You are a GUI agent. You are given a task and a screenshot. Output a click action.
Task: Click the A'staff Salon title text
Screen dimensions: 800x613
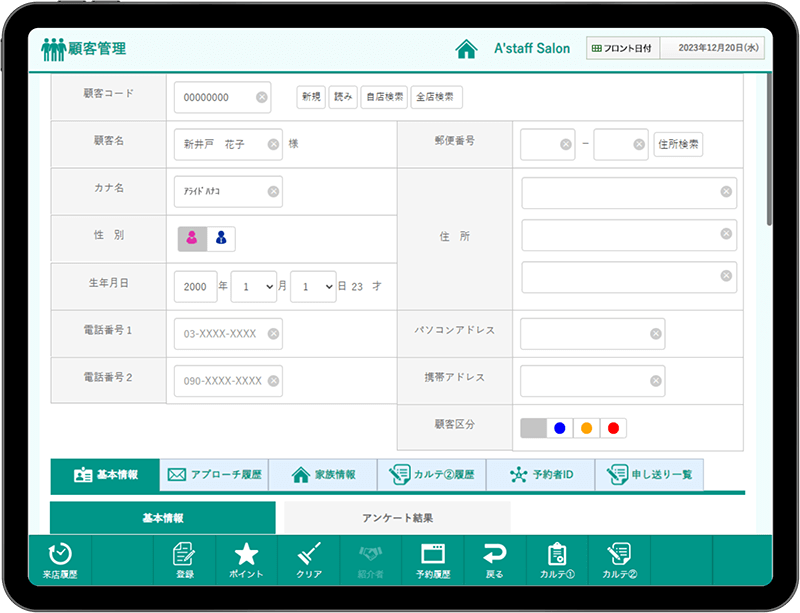click(x=532, y=48)
